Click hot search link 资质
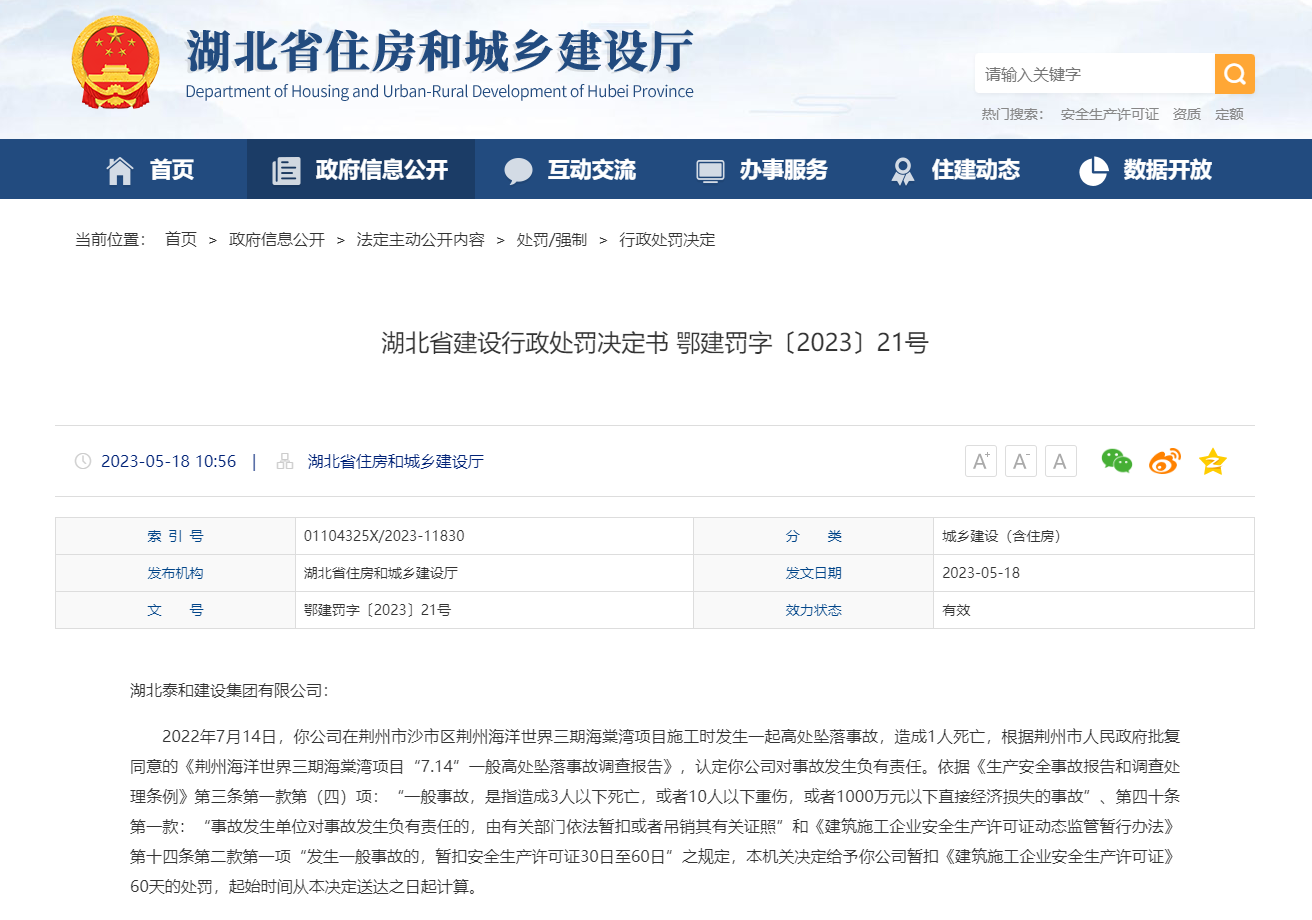Image resolution: width=1312 pixels, height=920 pixels. point(1187,114)
